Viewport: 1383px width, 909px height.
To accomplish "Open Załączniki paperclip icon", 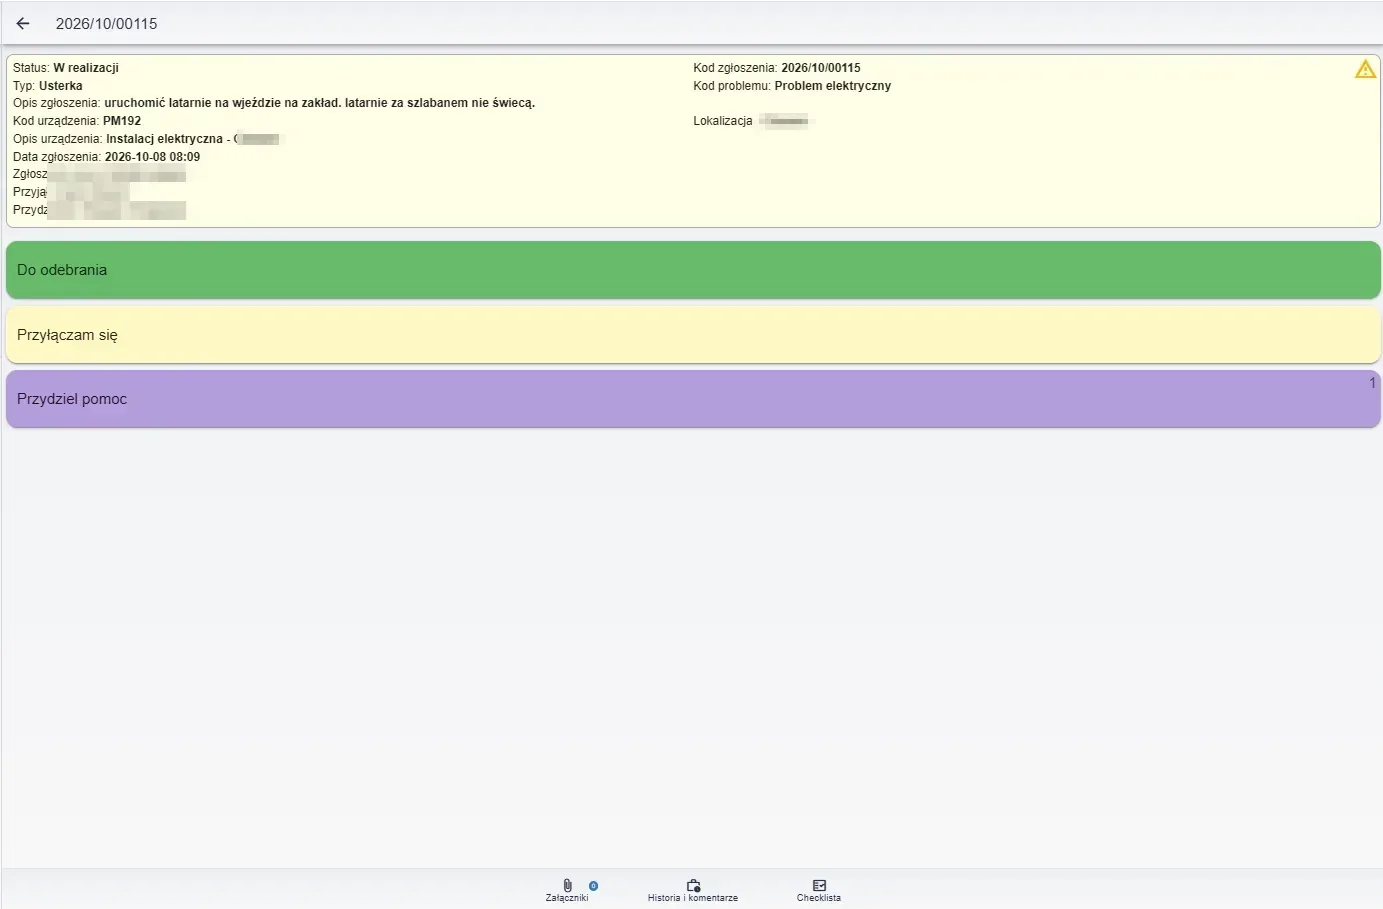I will pos(567,885).
